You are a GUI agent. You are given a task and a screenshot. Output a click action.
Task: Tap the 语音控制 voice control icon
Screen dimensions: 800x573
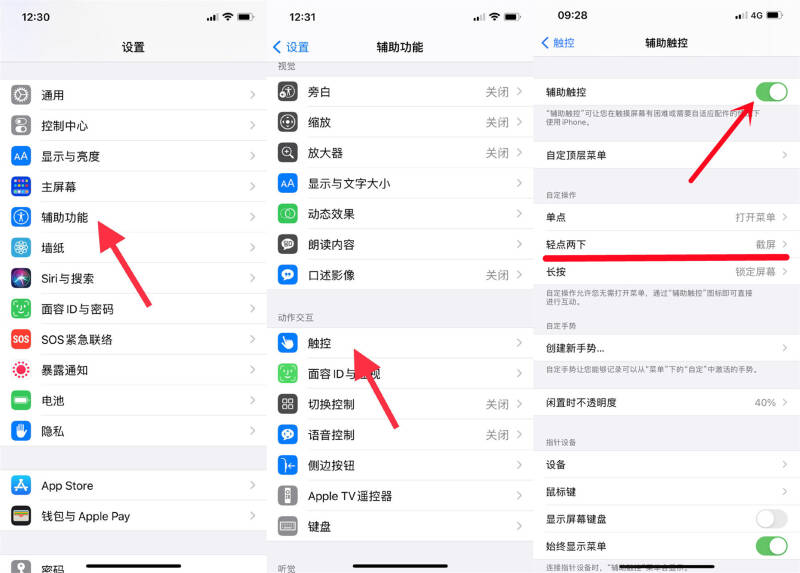[288, 435]
